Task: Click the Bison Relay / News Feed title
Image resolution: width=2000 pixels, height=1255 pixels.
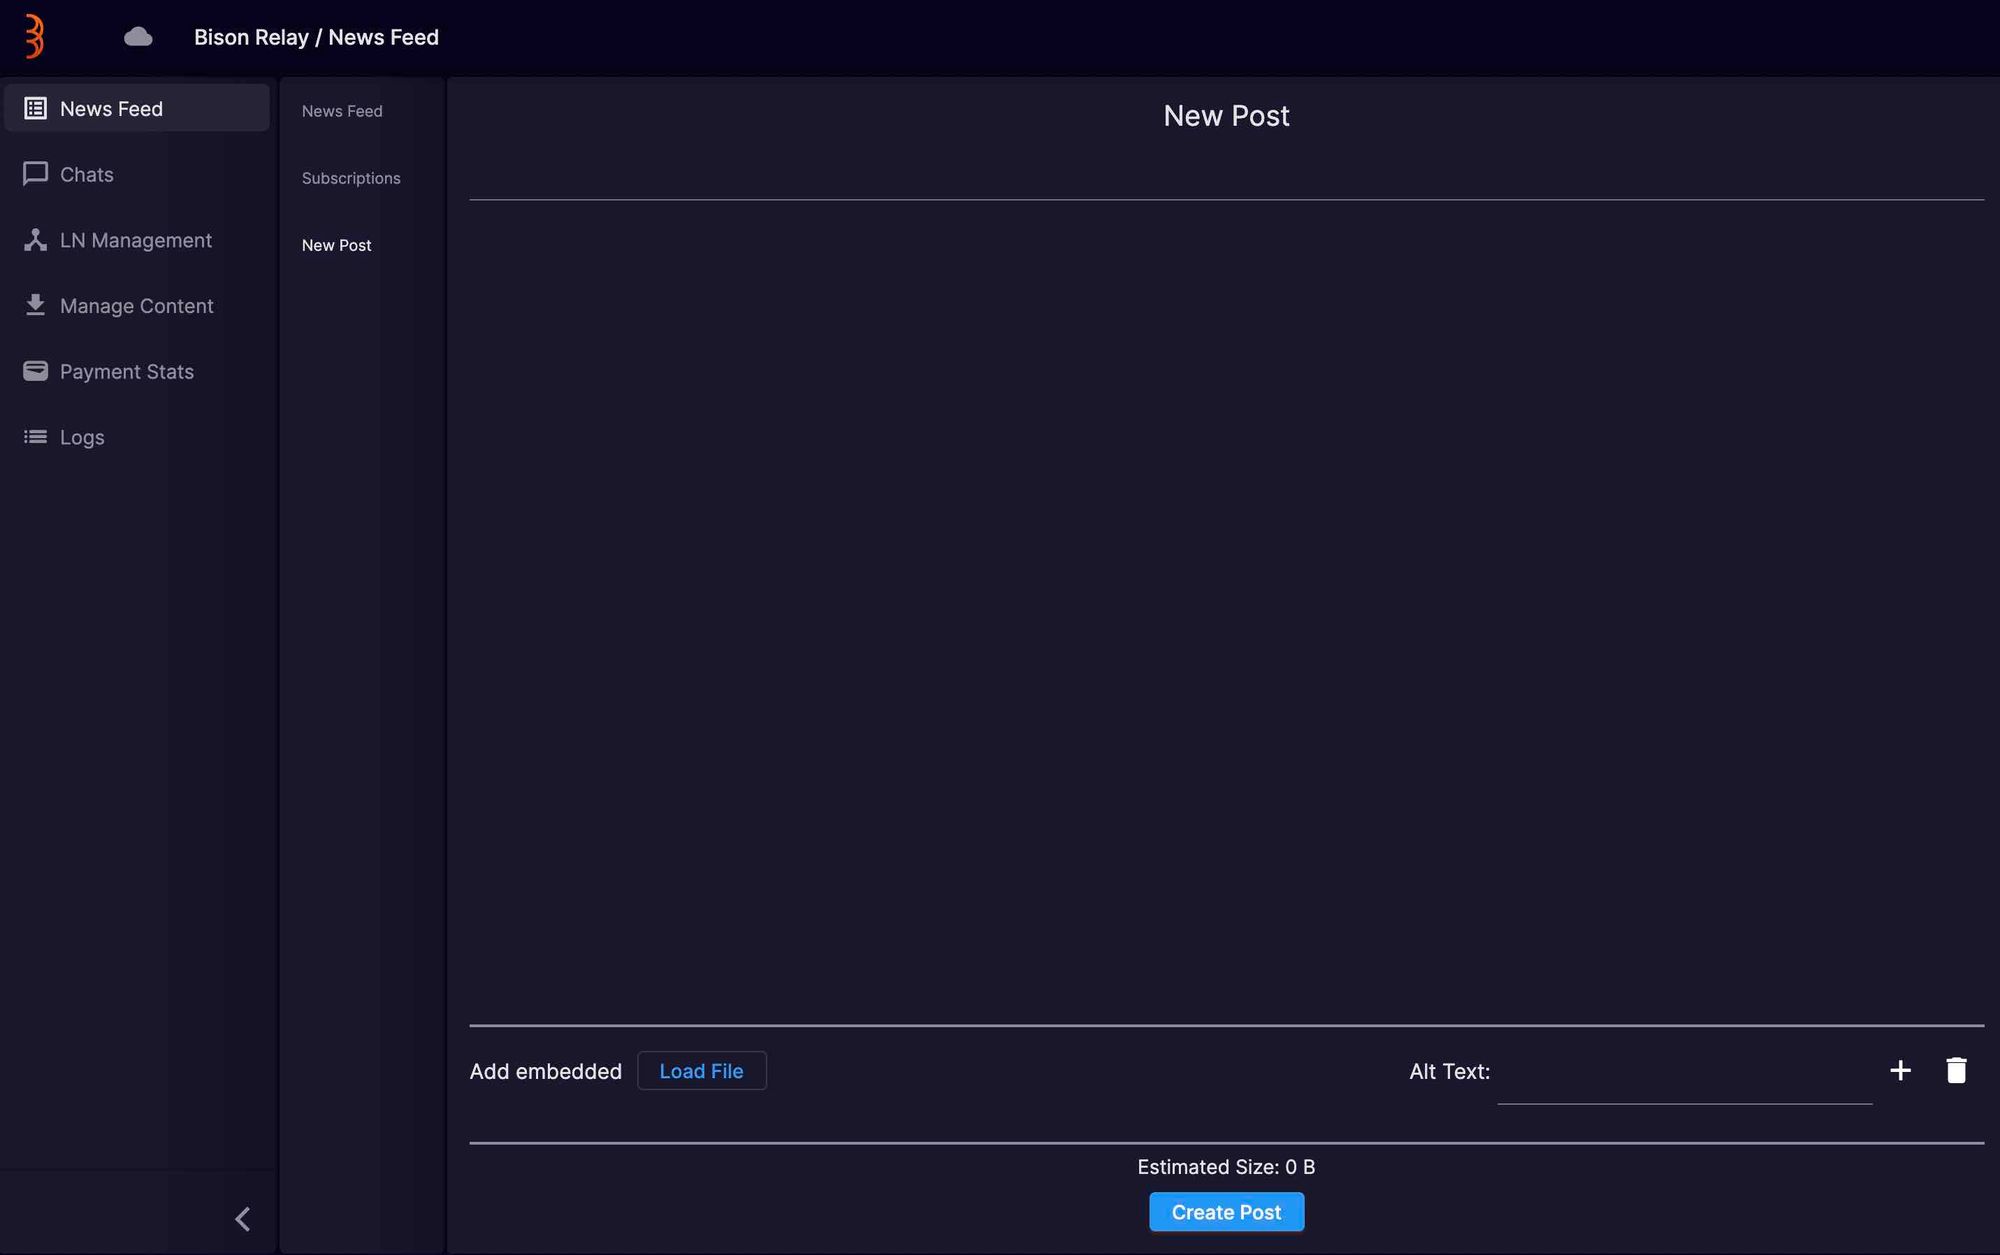Action: [x=316, y=37]
